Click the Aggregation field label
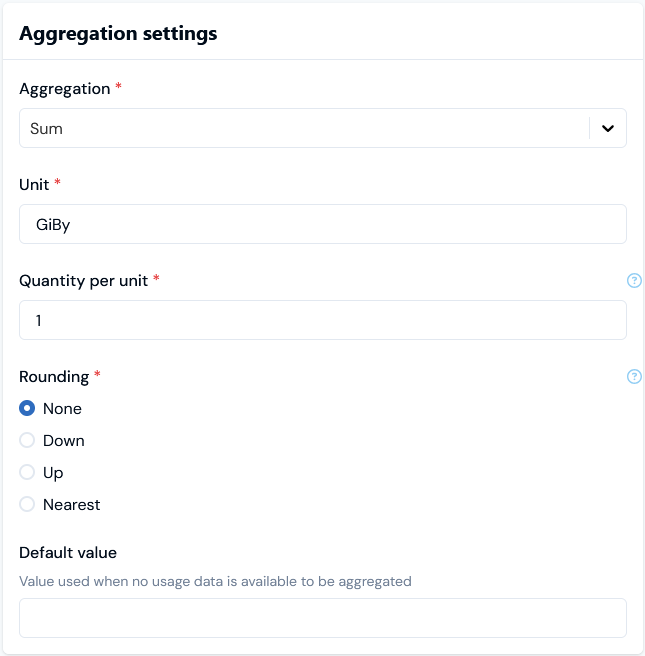Image resolution: width=645 pixels, height=656 pixels. (x=65, y=89)
